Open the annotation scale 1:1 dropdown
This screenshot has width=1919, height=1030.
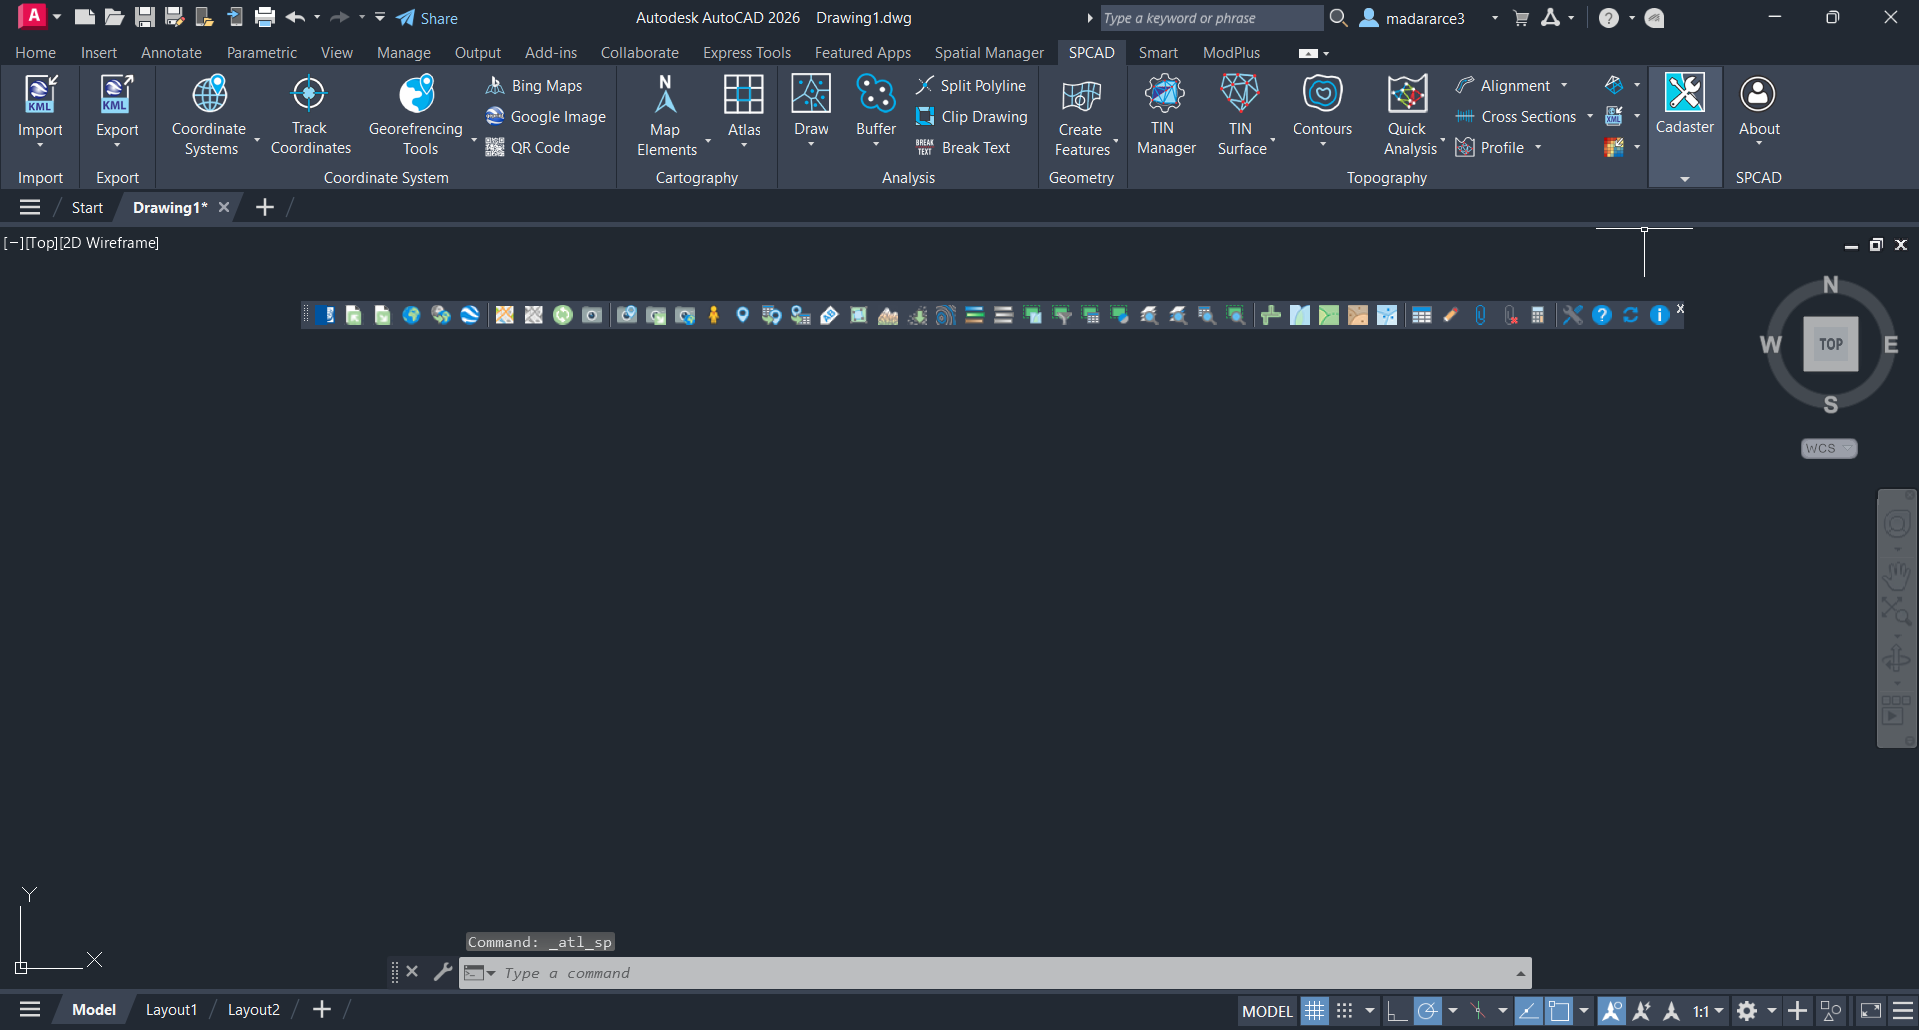1709,1011
